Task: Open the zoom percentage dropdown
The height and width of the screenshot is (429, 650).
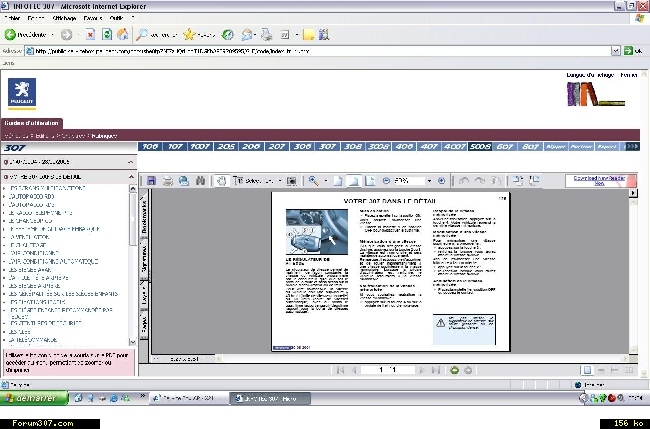Action: [x=429, y=181]
